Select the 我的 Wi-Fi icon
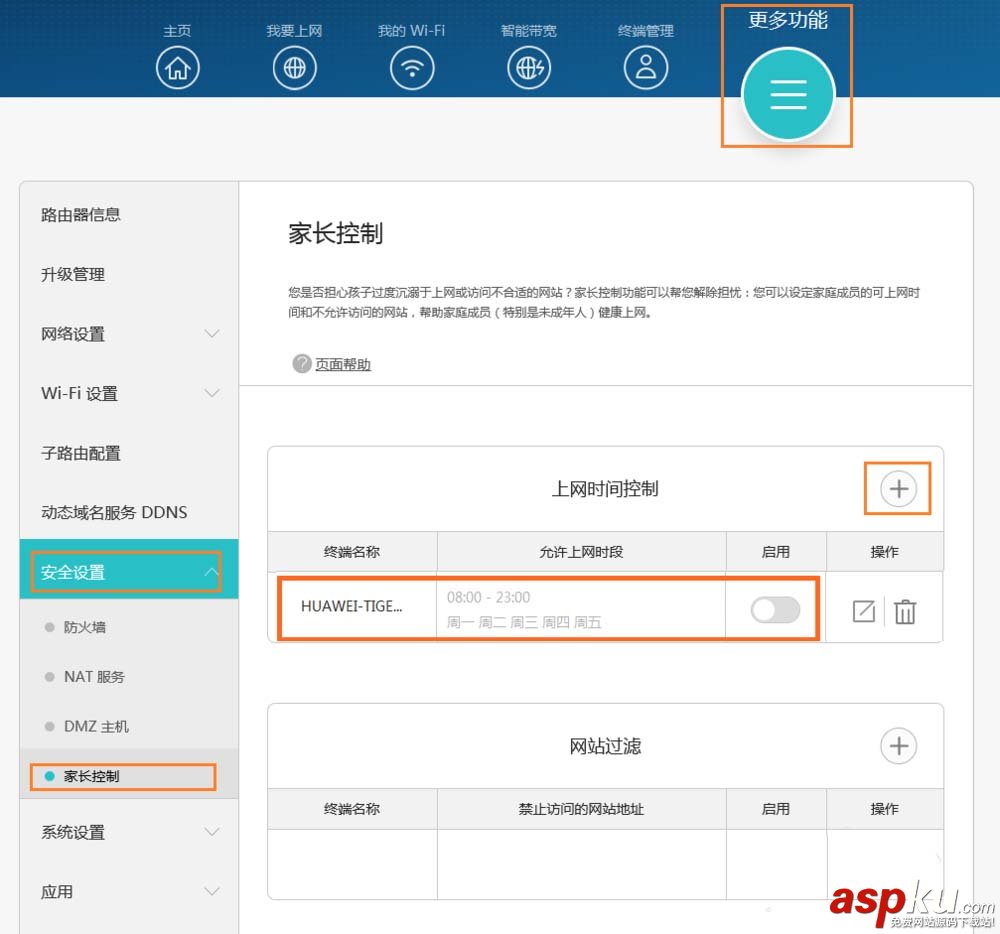Image resolution: width=1000 pixels, height=934 pixels. tap(412, 67)
